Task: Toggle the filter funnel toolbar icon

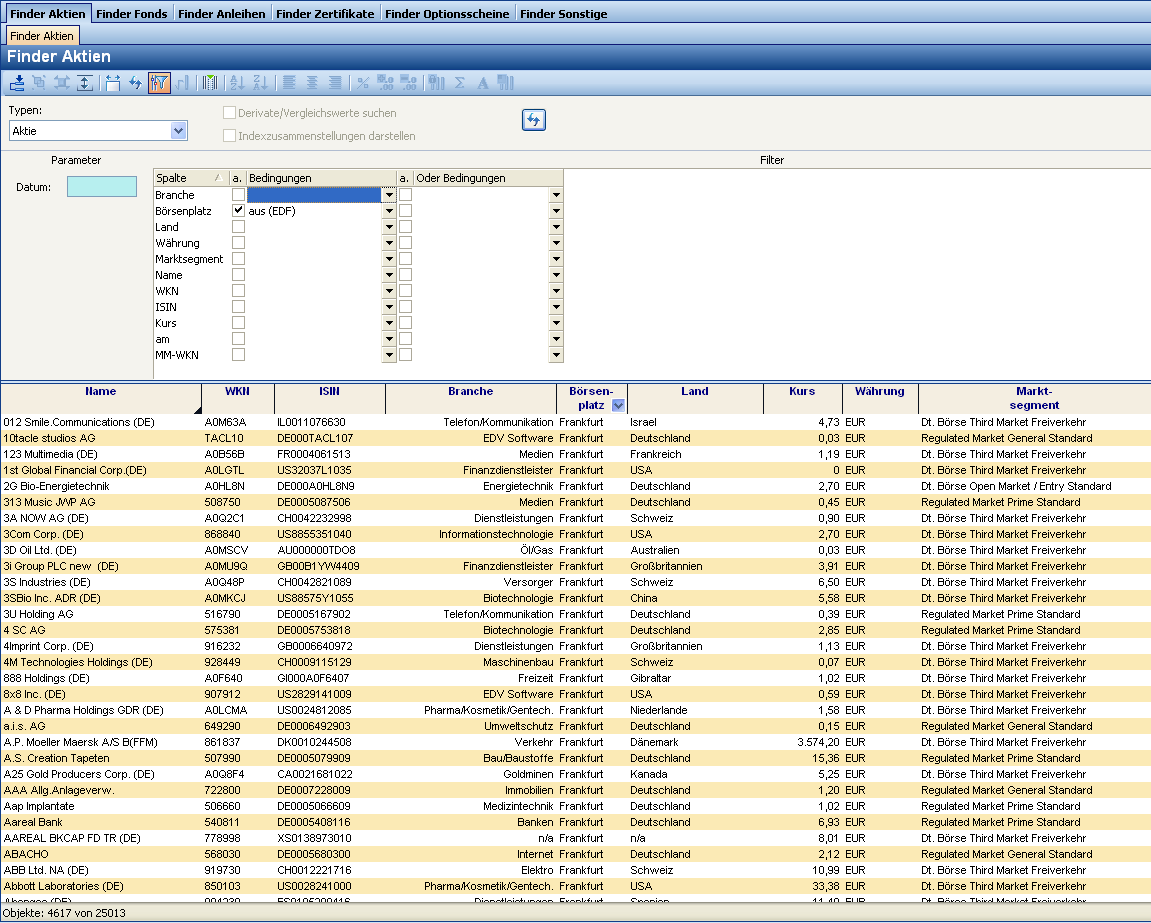Action: [x=159, y=83]
